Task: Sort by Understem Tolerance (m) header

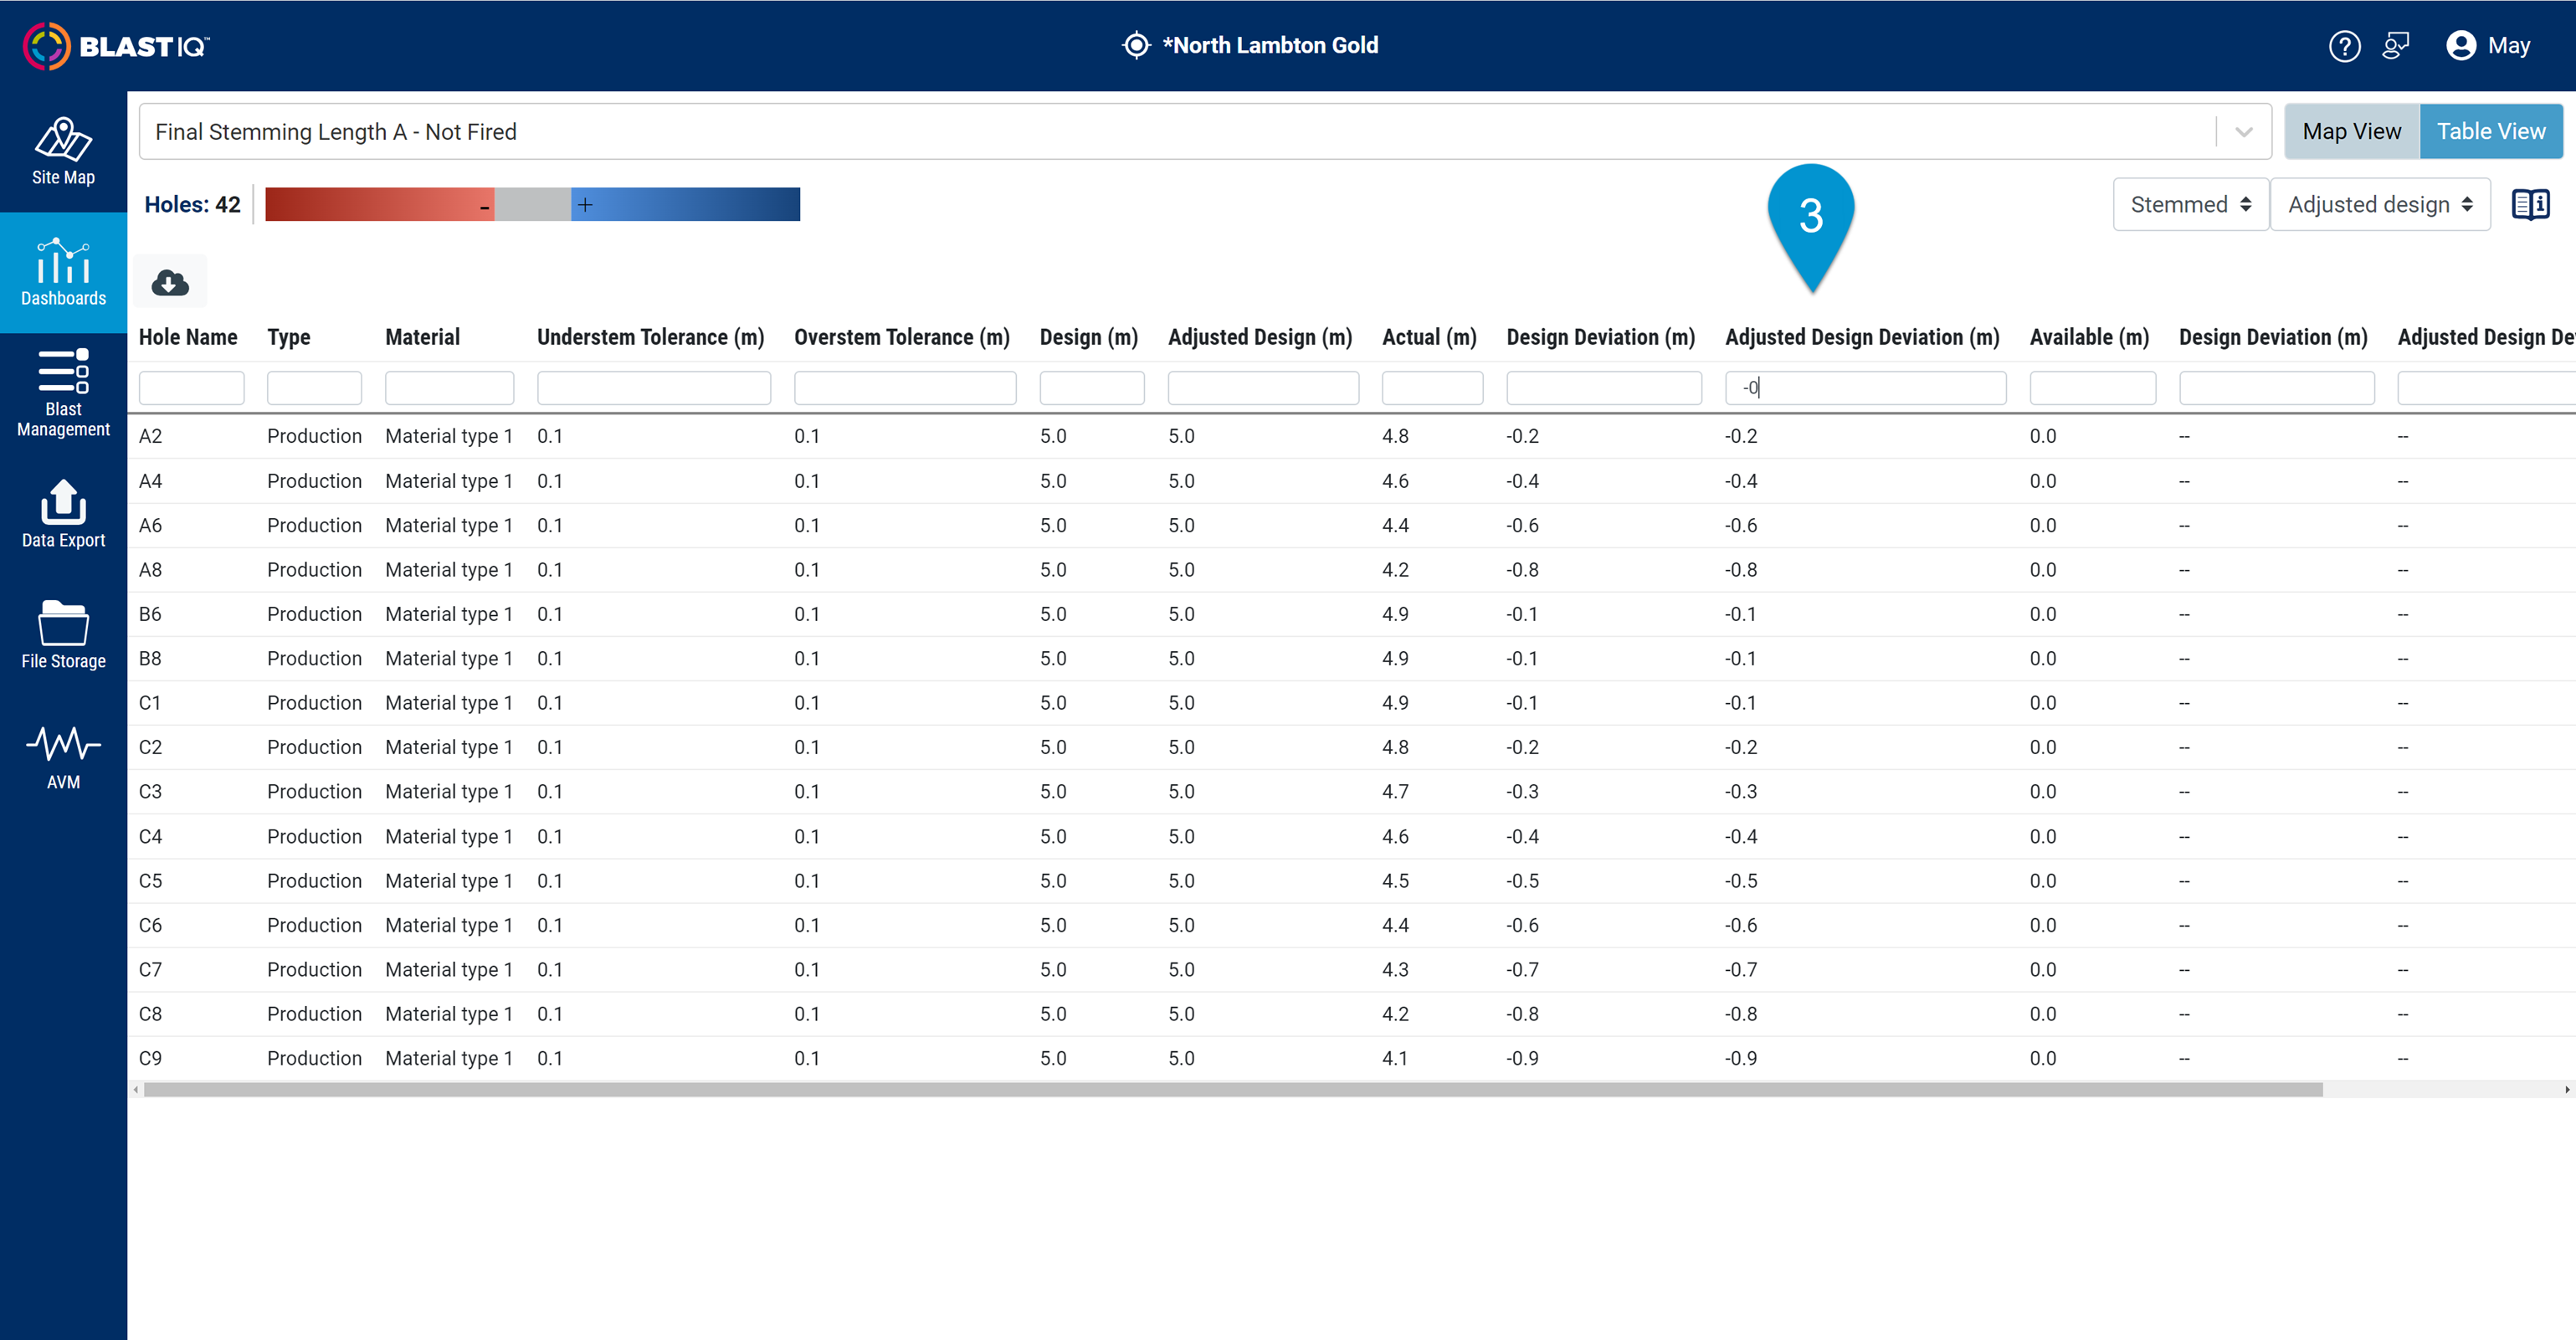Action: [x=650, y=337]
